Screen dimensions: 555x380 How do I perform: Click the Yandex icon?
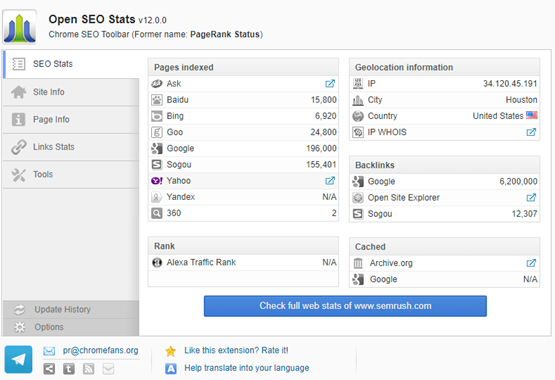(157, 197)
